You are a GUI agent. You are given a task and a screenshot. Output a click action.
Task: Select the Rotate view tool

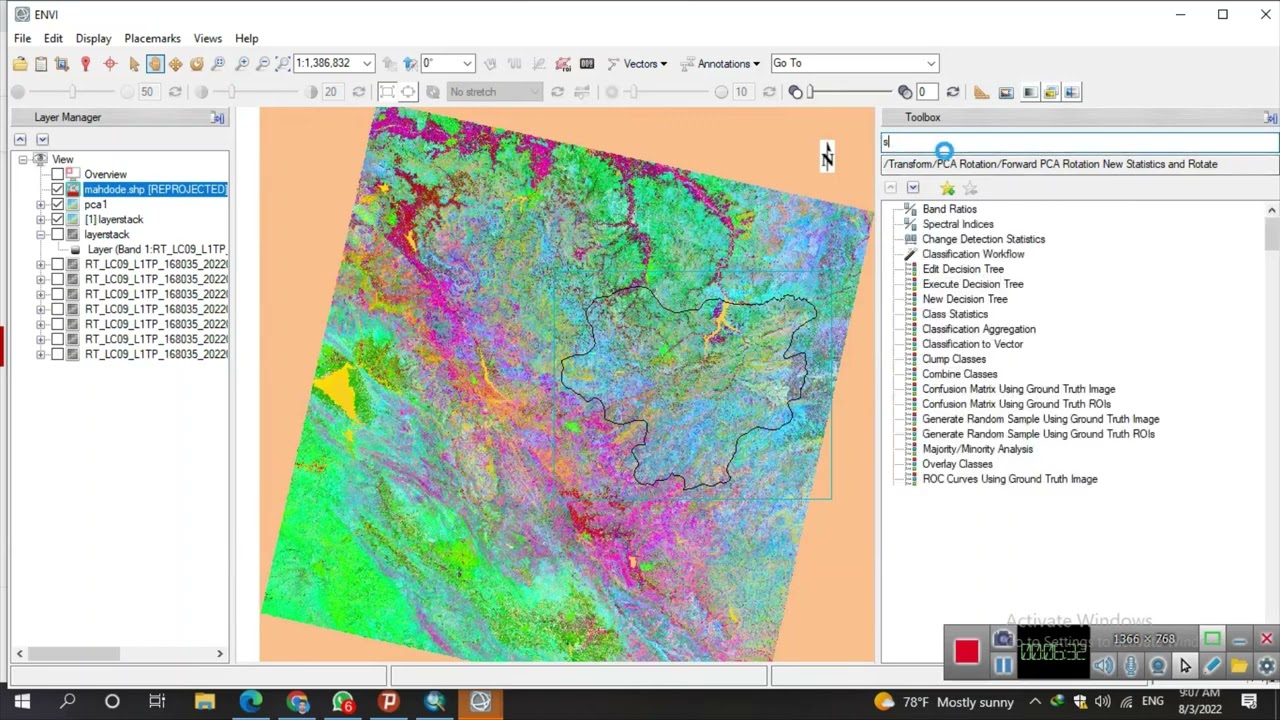click(x=197, y=64)
